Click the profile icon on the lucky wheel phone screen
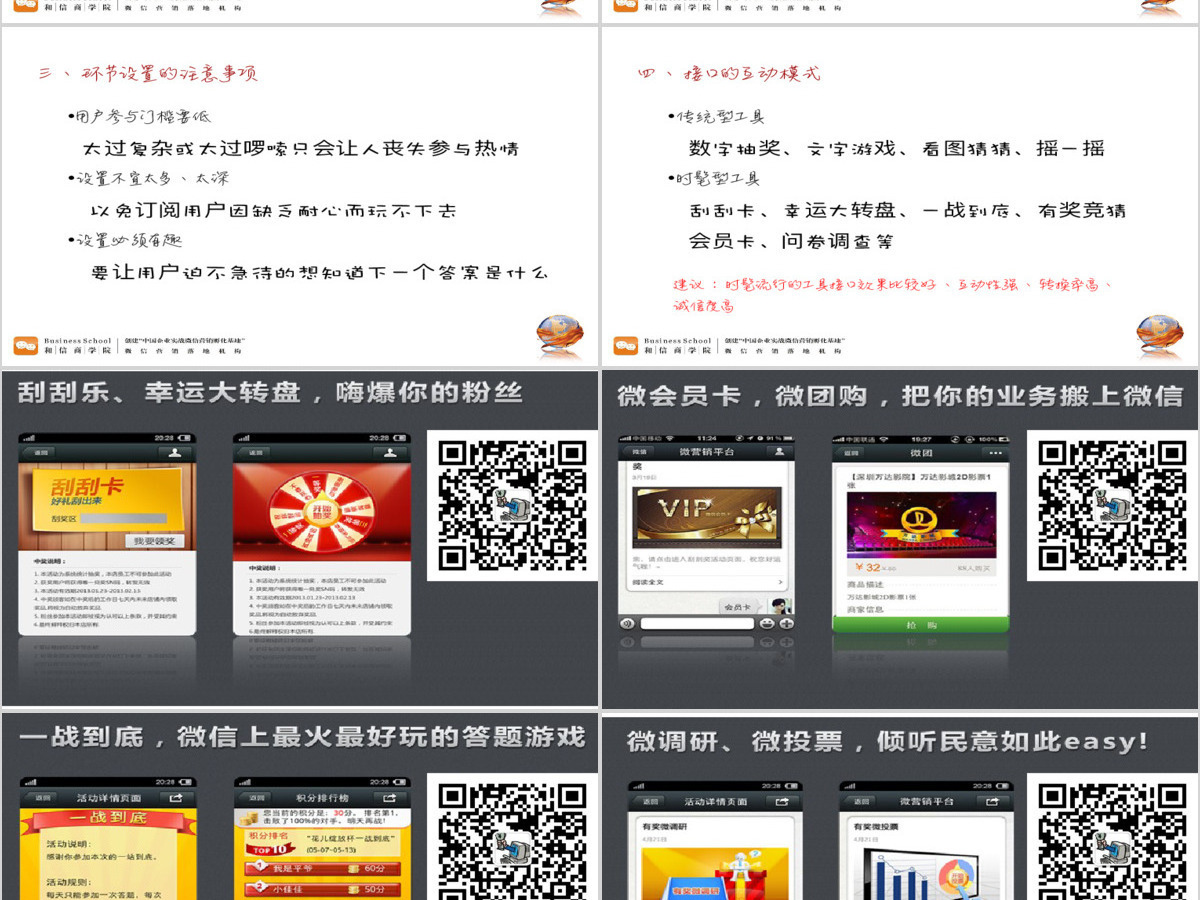The image size is (1200, 900). 391,453
